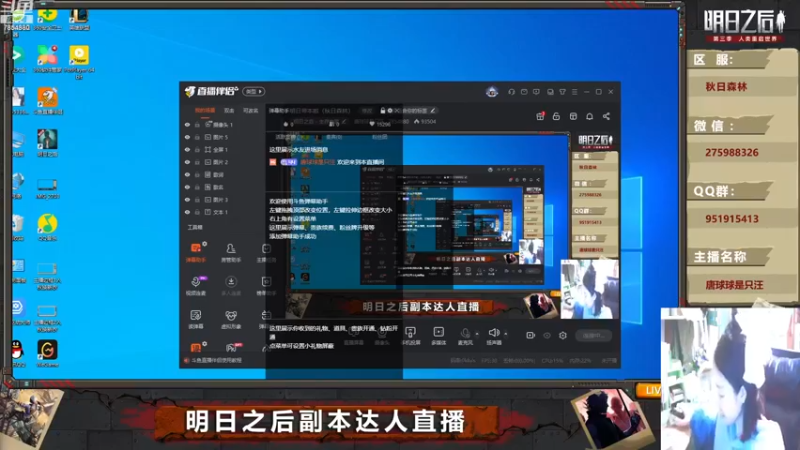The image size is (800, 450).
Task: Select the 图片 3 source row
Action: click(x=222, y=199)
